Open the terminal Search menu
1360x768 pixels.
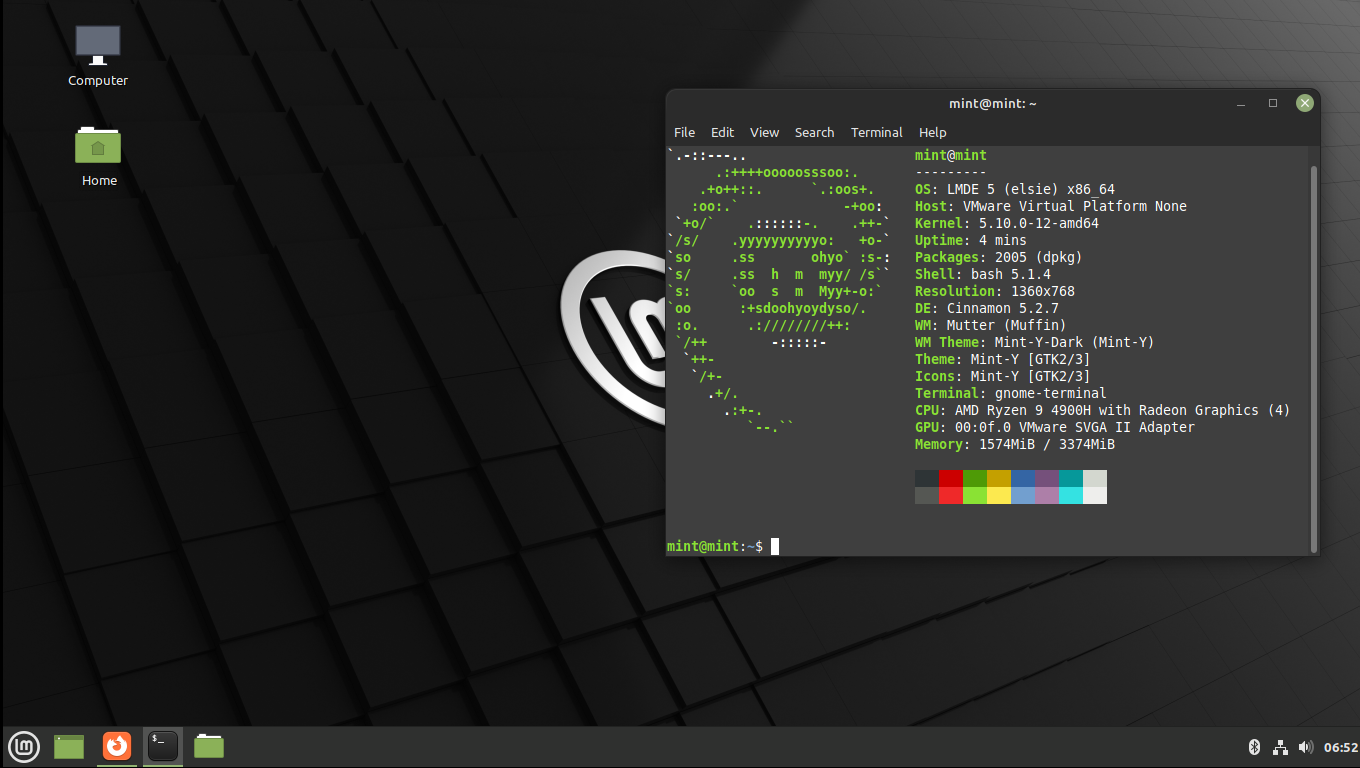click(814, 132)
